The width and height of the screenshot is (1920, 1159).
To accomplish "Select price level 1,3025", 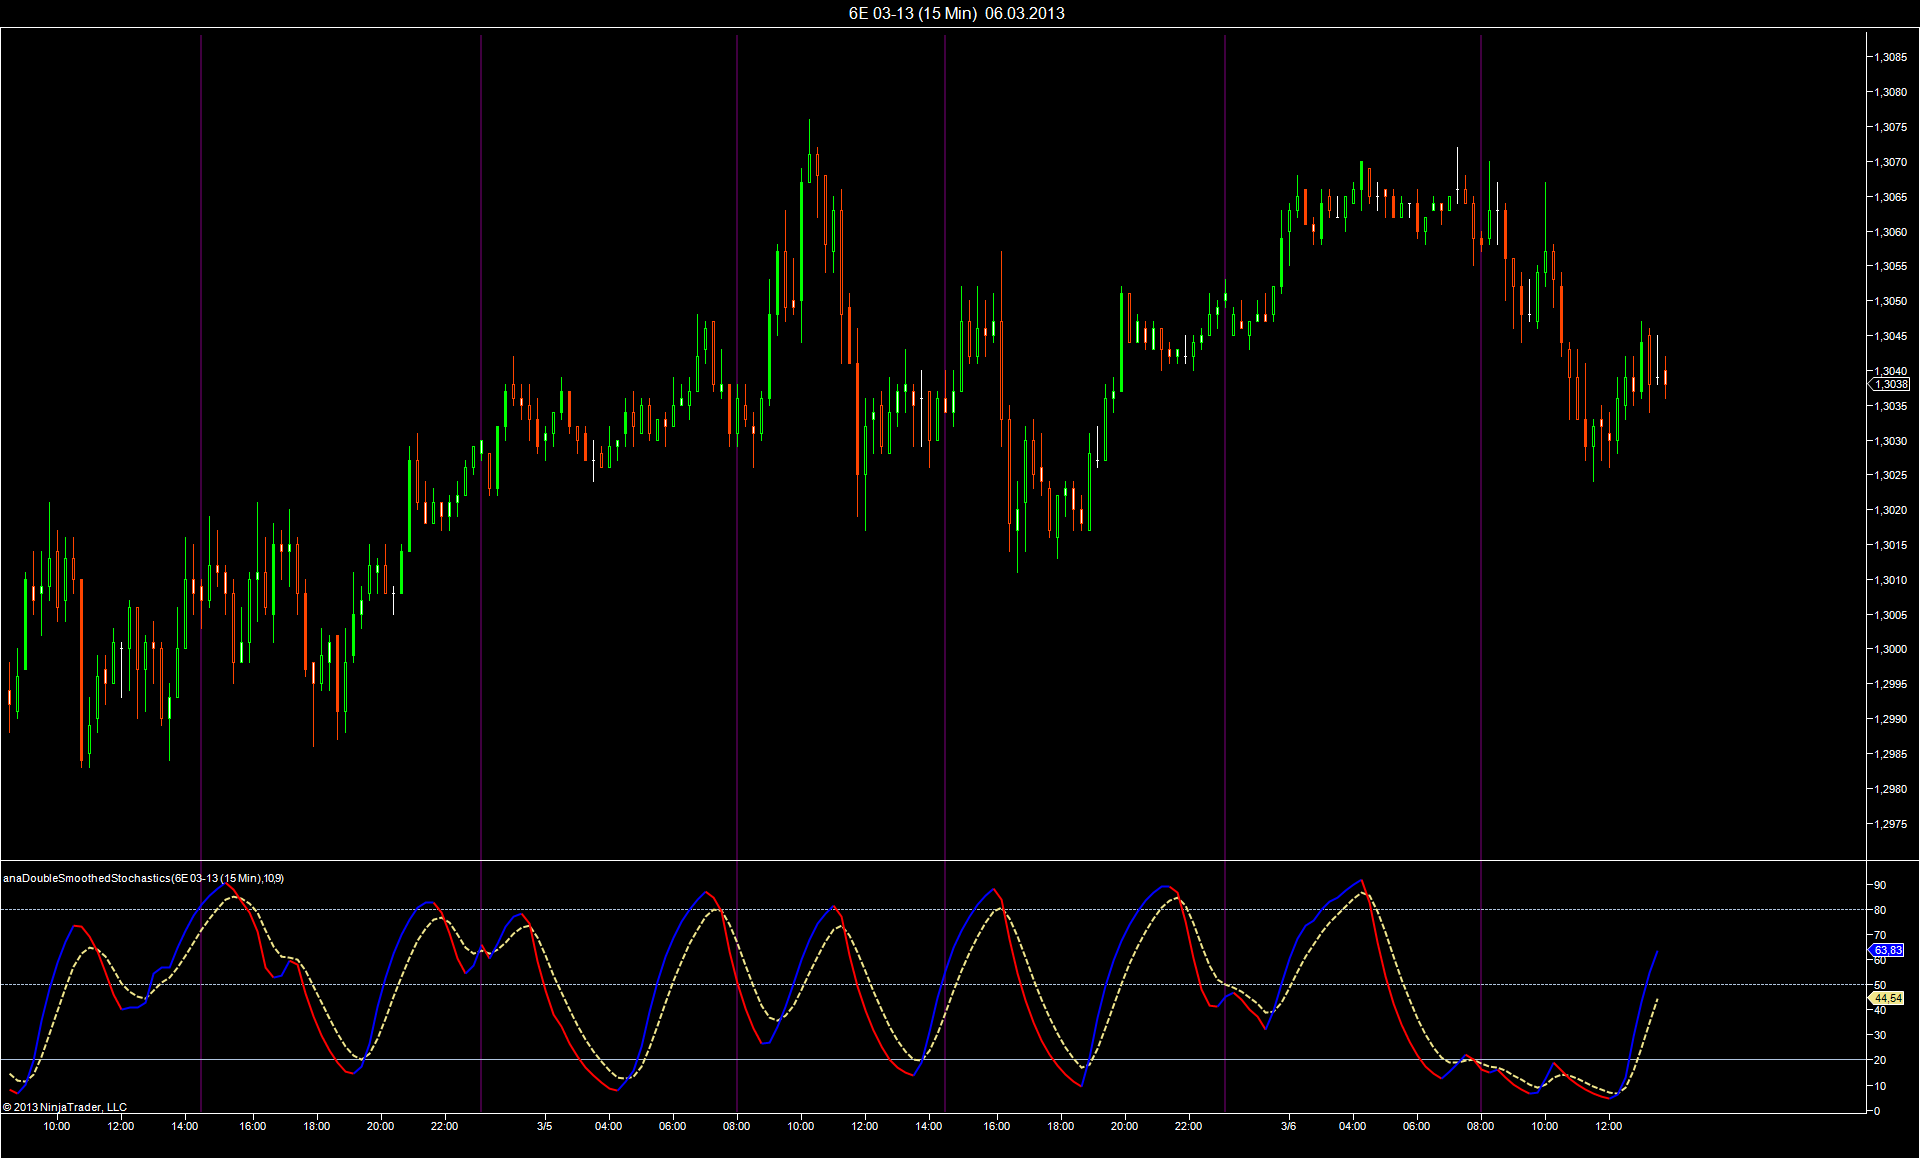I will coord(1891,475).
